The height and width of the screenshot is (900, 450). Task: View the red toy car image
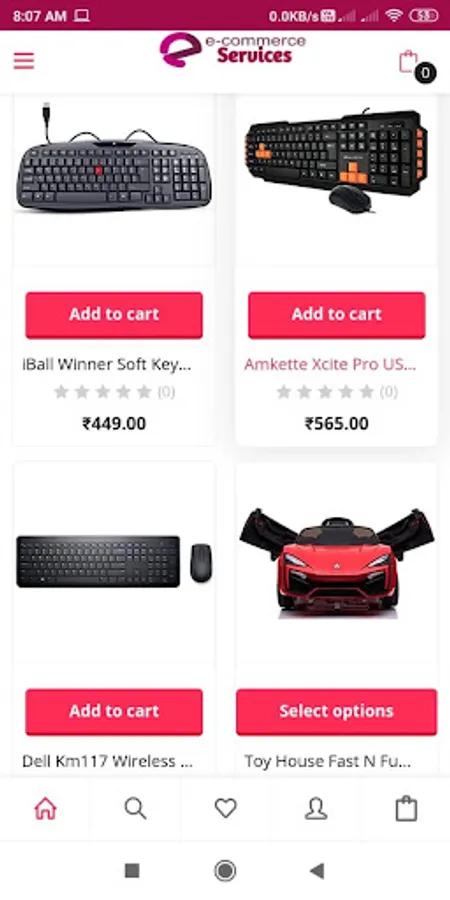point(336,562)
